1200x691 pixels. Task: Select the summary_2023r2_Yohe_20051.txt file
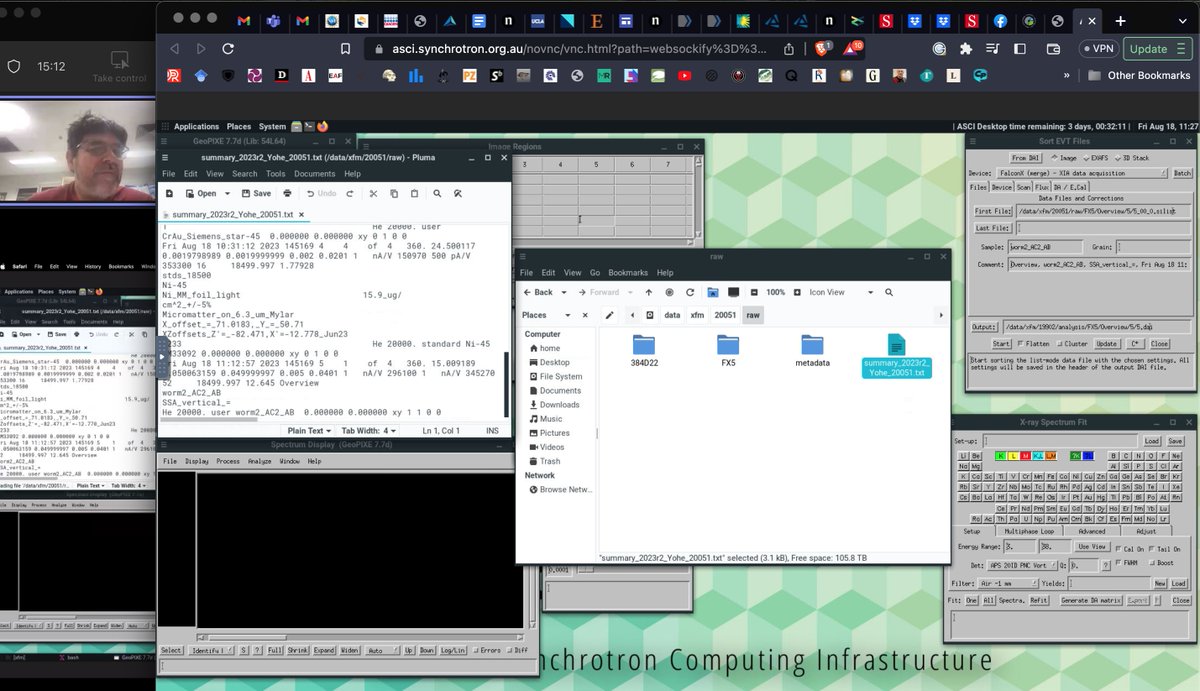[x=896, y=356]
